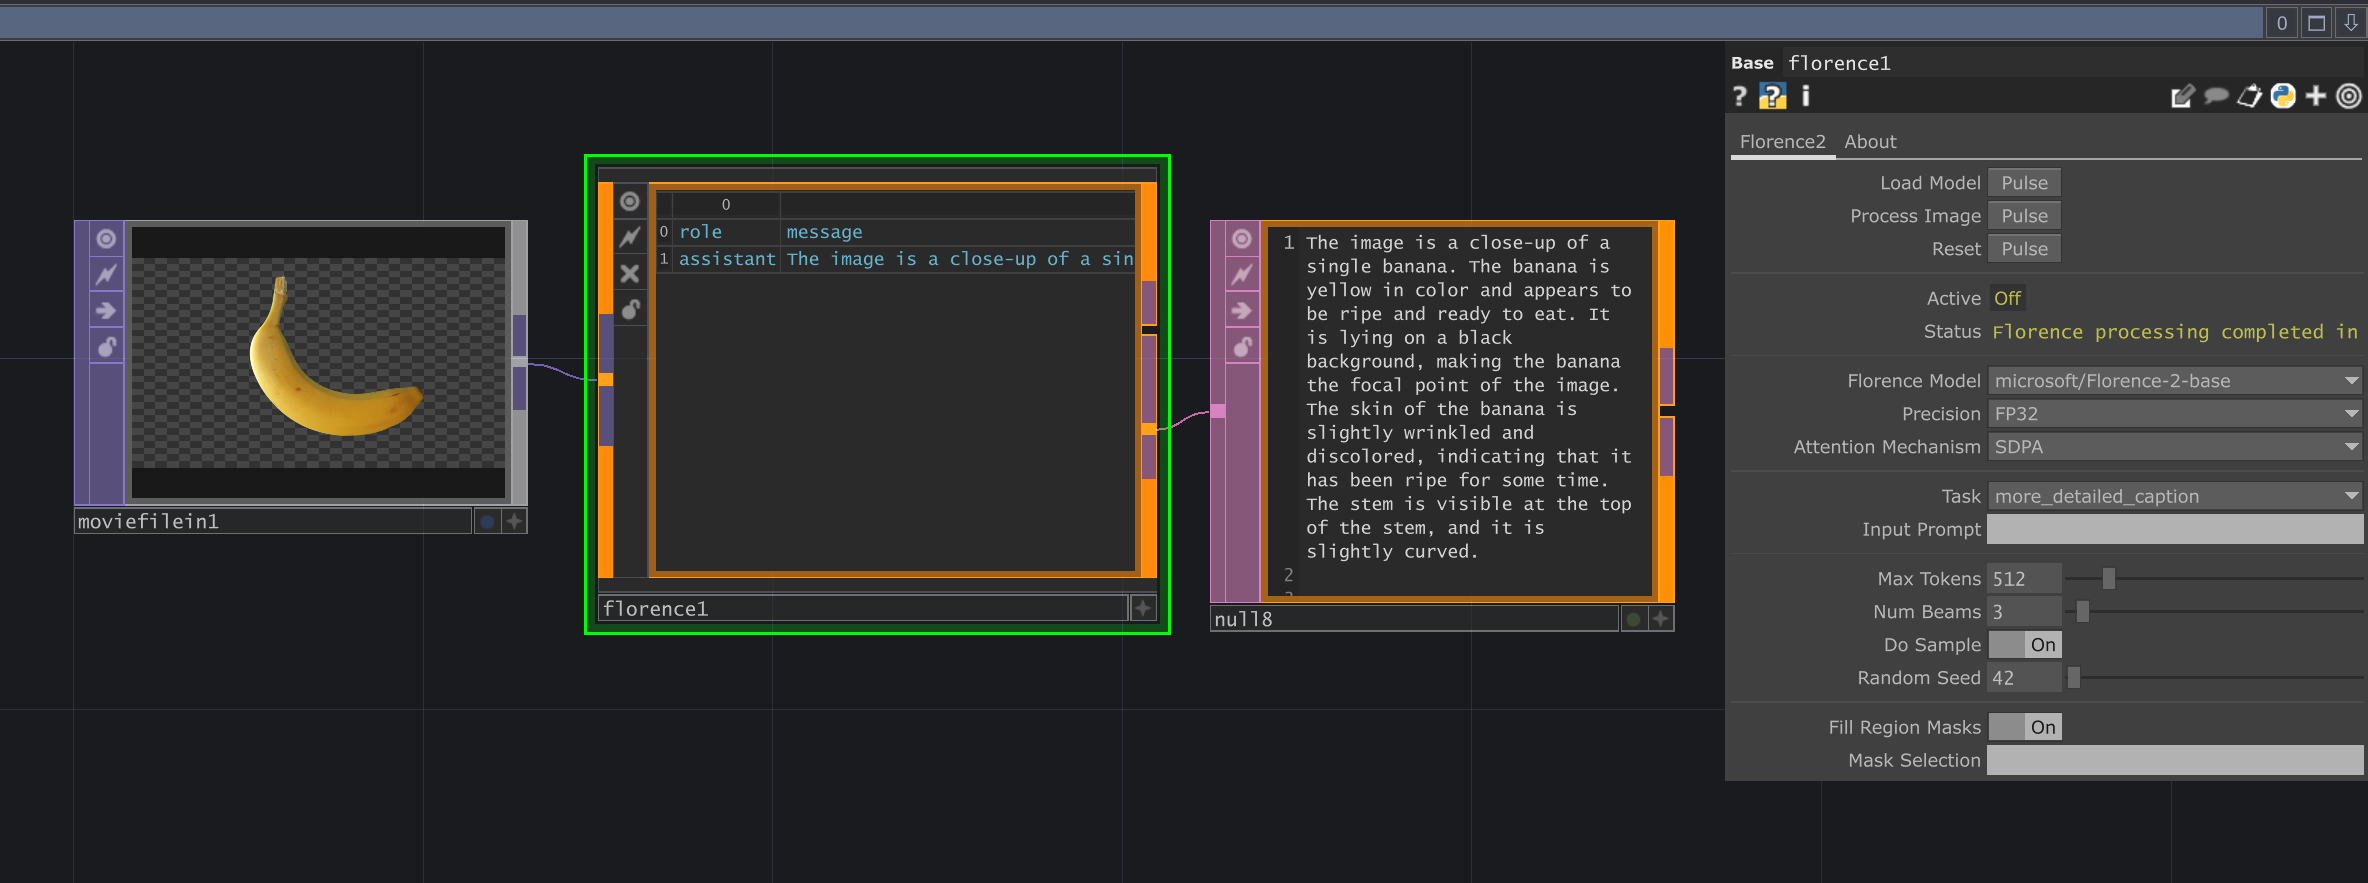Click the Python logo icon in the parameter panel
This screenshot has width=2368, height=883.
click(2283, 96)
